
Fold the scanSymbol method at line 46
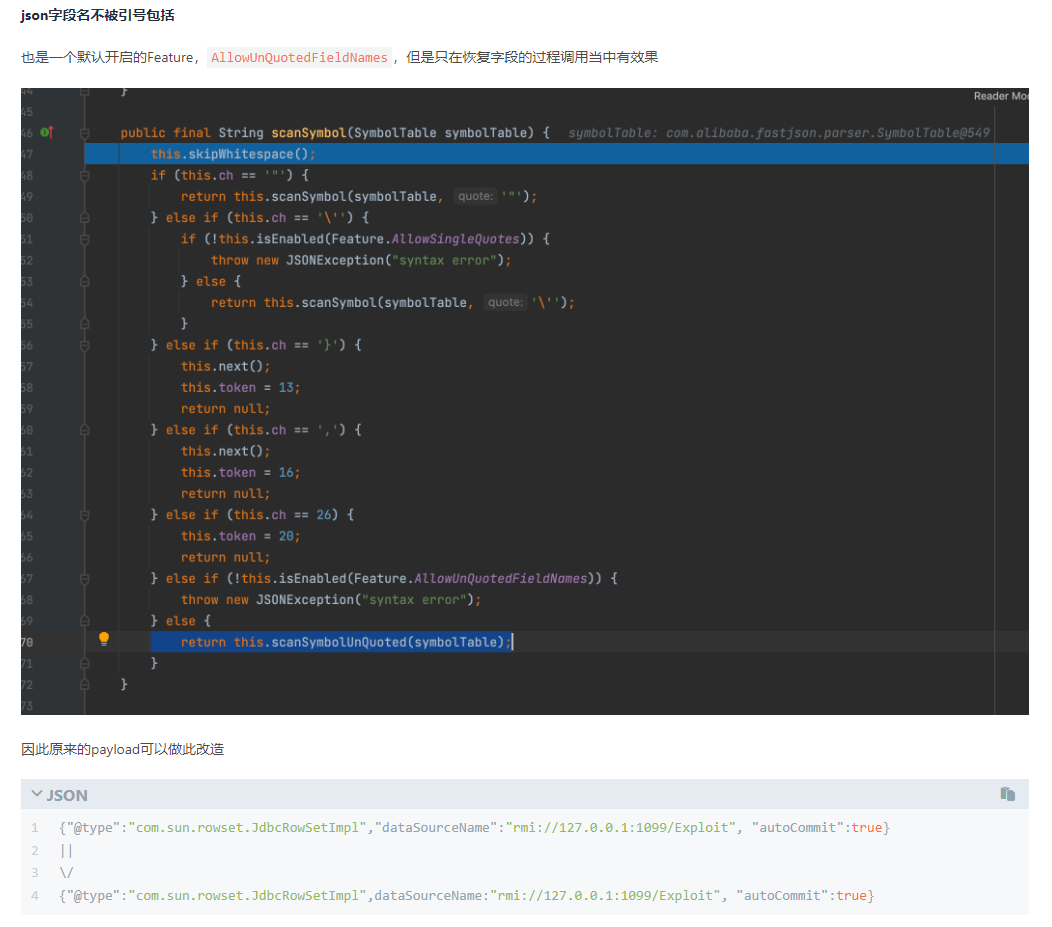click(x=85, y=133)
